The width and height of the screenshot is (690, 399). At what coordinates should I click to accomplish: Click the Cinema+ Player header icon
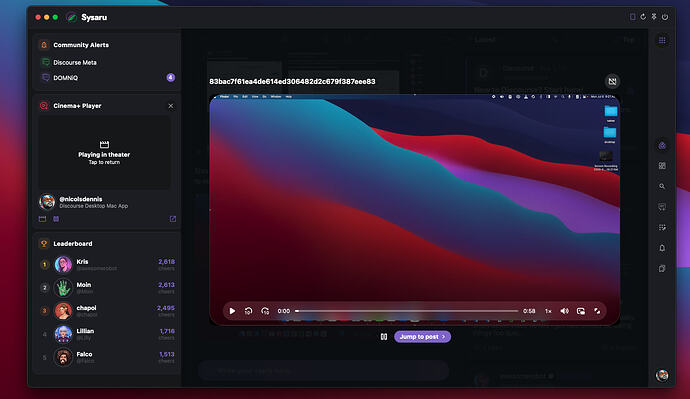[44, 106]
